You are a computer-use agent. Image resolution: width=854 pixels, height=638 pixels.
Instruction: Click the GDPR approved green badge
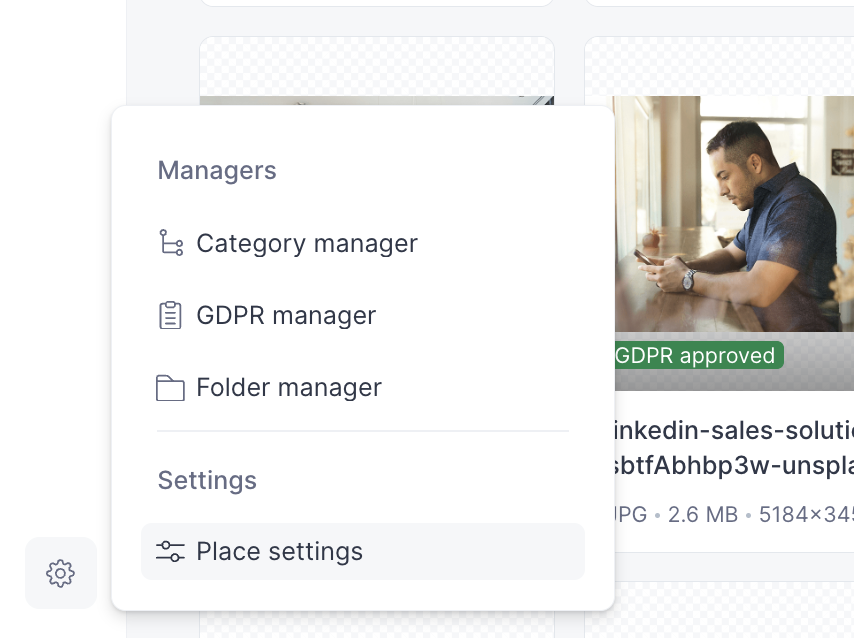(x=699, y=355)
